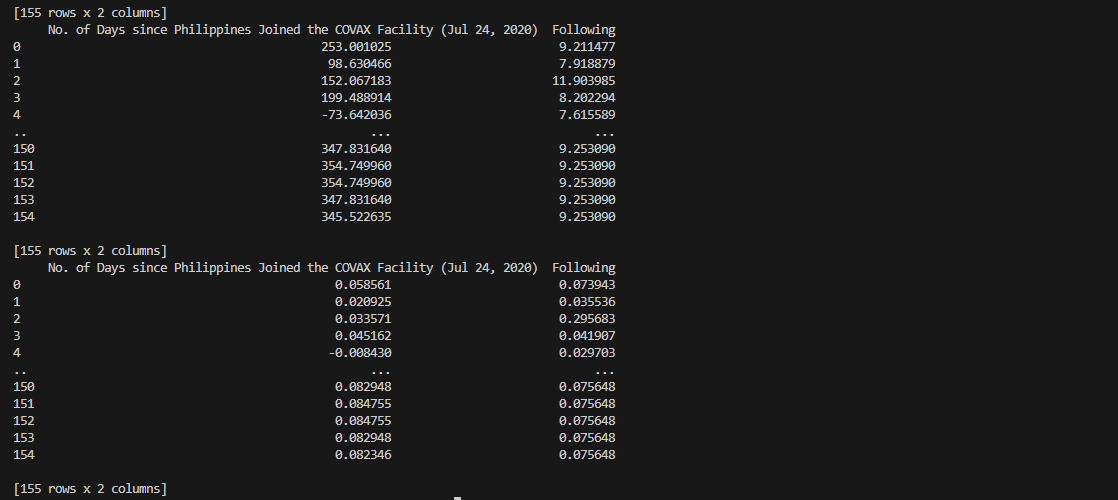Select the 0.045162 value in the second table
The height and width of the screenshot is (500, 1118).
[363, 336]
